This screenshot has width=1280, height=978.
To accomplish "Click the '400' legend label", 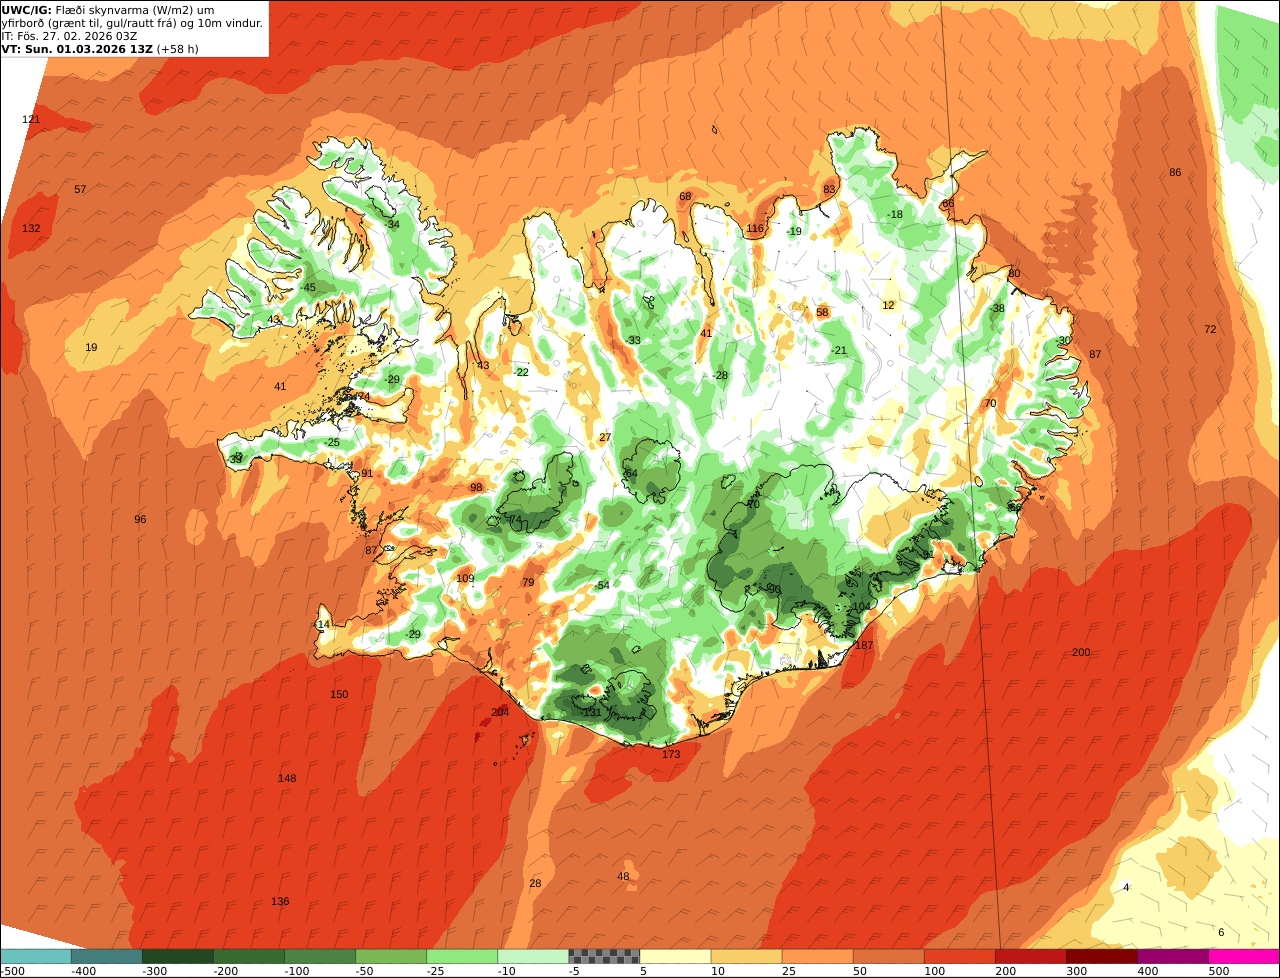I will click(x=1147, y=971).
